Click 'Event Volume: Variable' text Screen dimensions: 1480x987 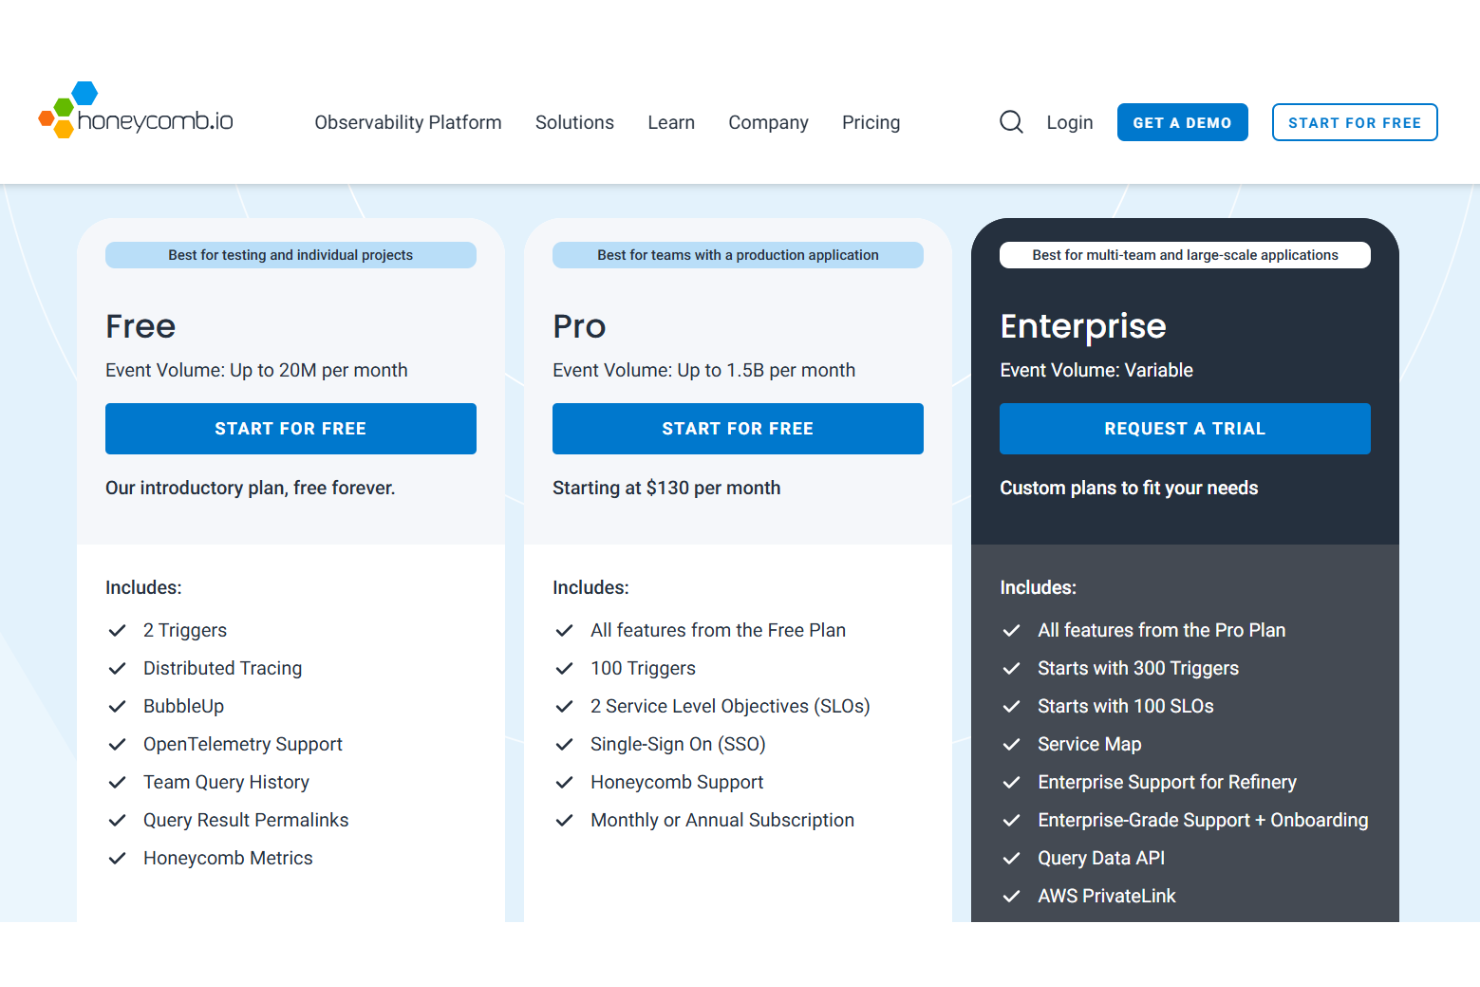(x=1096, y=370)
